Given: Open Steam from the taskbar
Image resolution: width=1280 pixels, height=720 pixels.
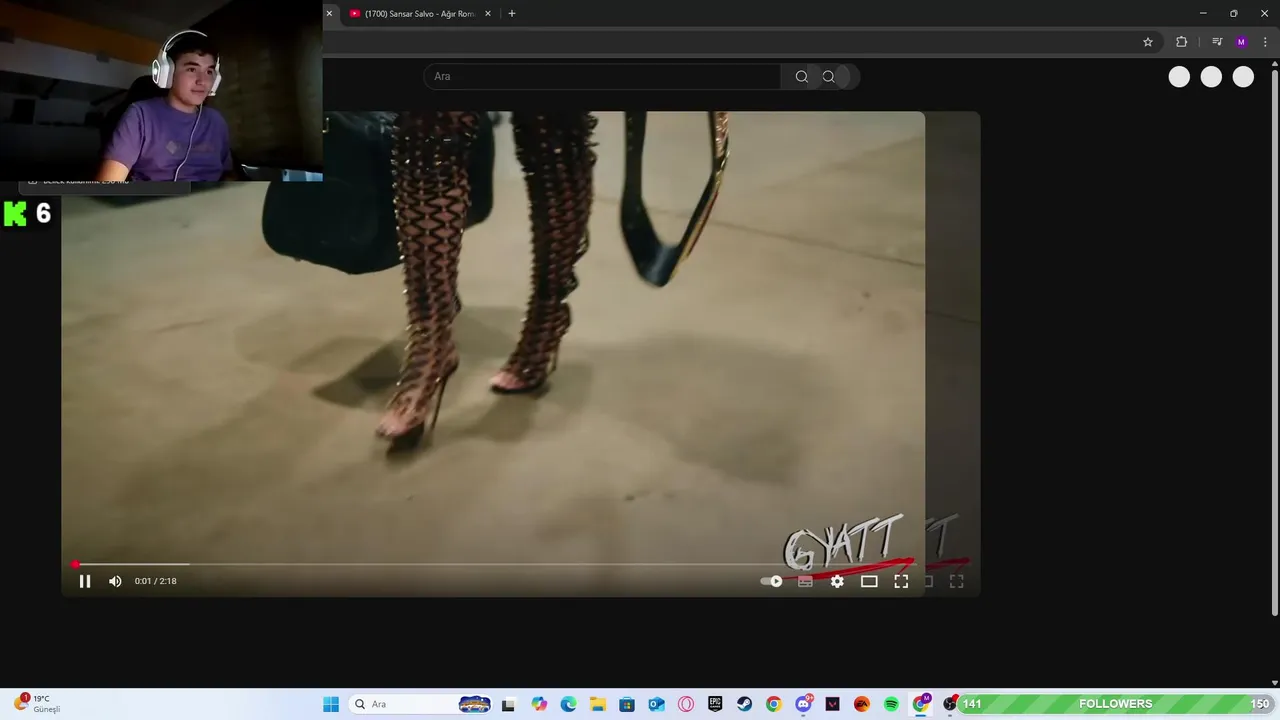Looking at the screenshot, I should pyautogui.click(x=744, y=704).
